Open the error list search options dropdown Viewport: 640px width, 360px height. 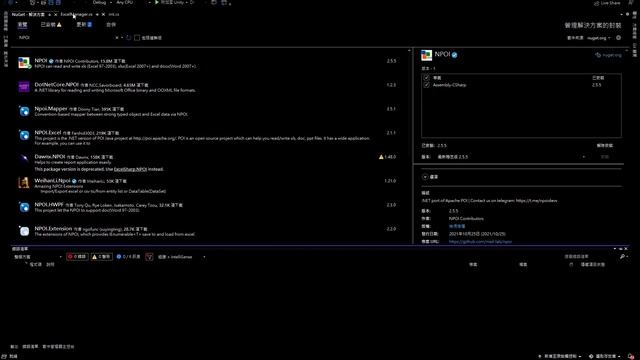(627, 257)
